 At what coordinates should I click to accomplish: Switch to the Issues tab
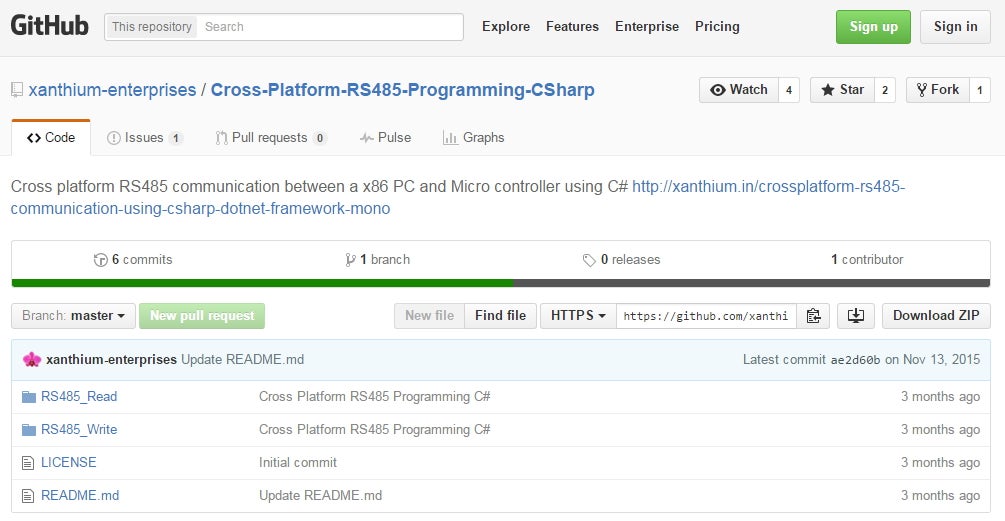[144, 138]
